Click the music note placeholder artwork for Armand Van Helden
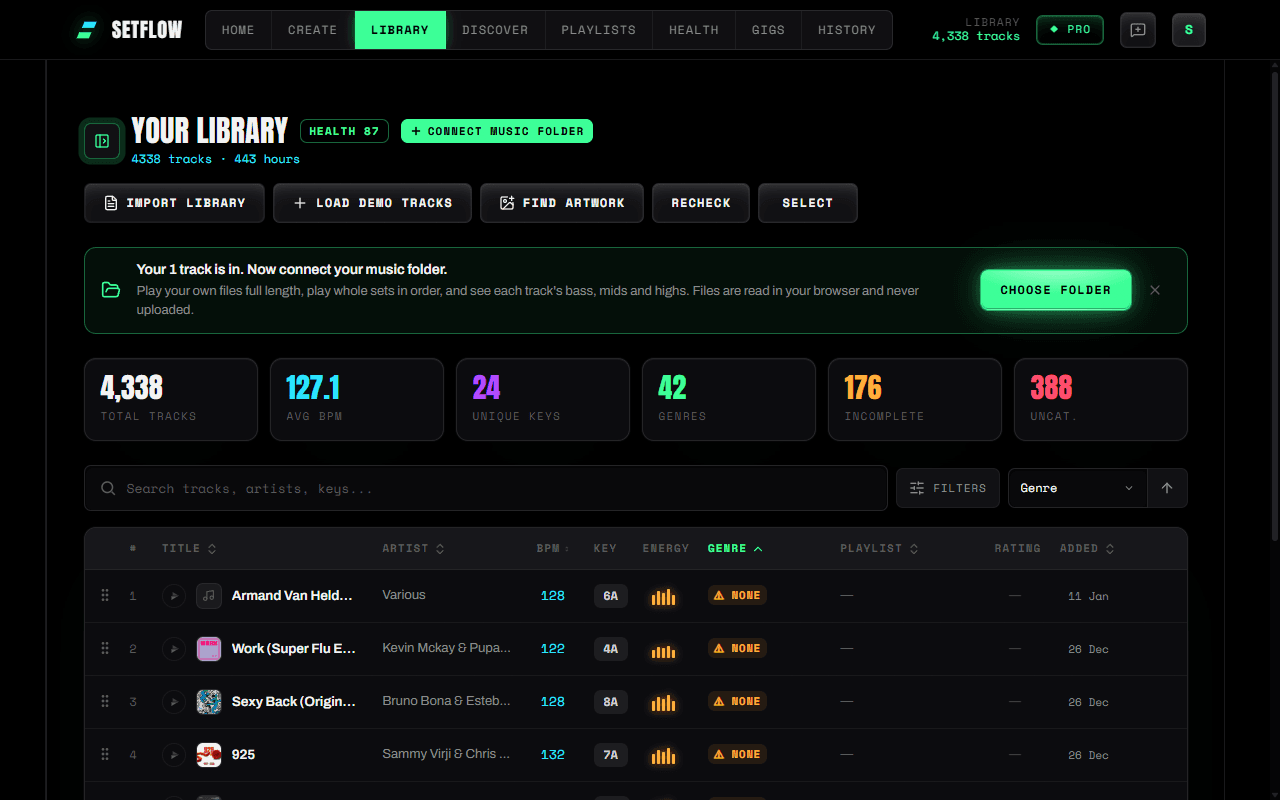This screenshot has height=800, width=1280. tap(209, 596)
